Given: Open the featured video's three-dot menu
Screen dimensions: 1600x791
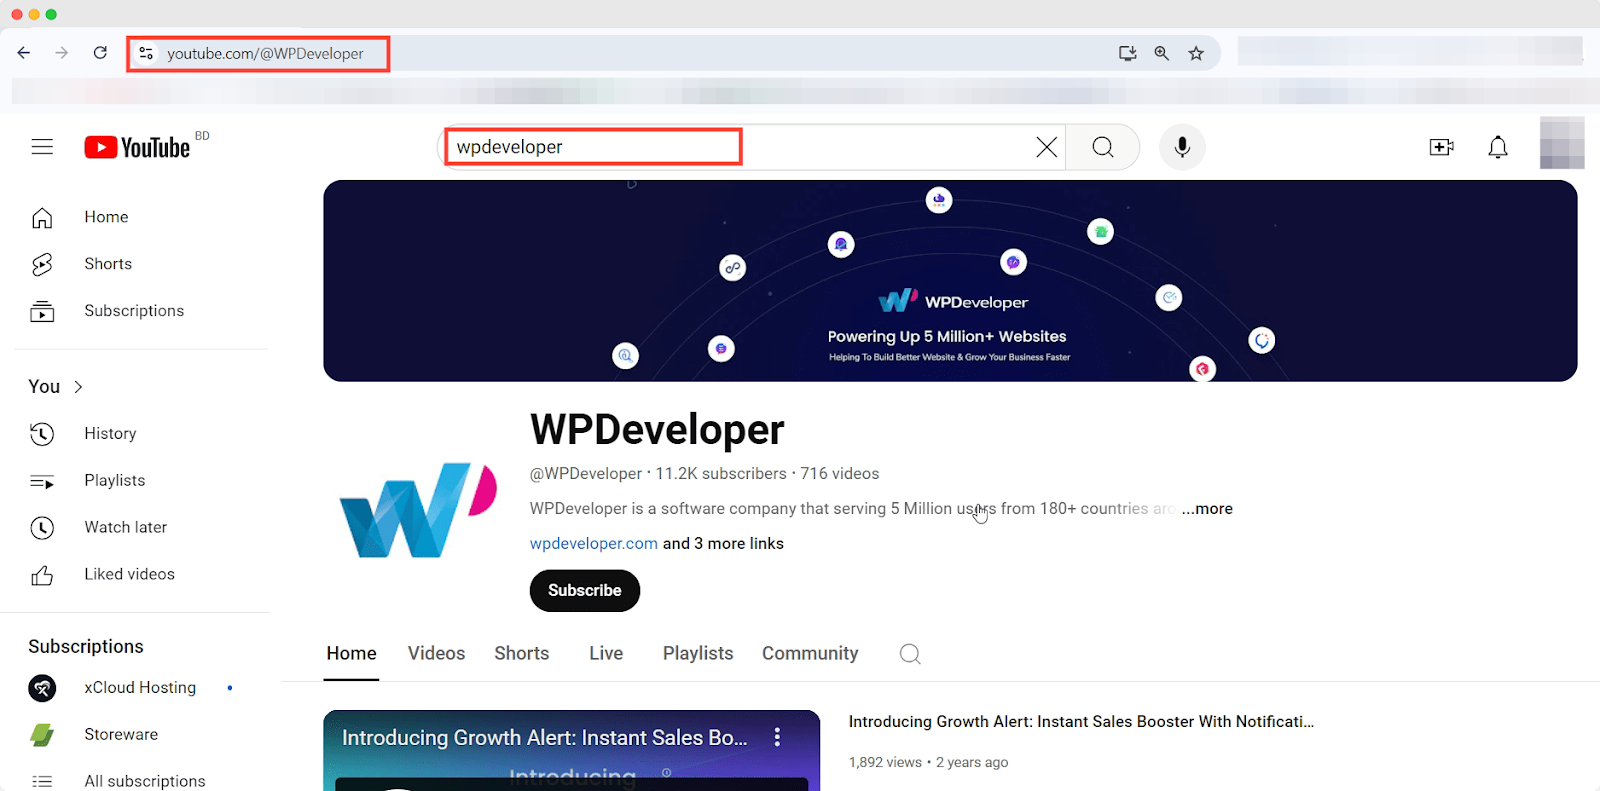Looking at the screenshot, I should (x=777, y=737).
